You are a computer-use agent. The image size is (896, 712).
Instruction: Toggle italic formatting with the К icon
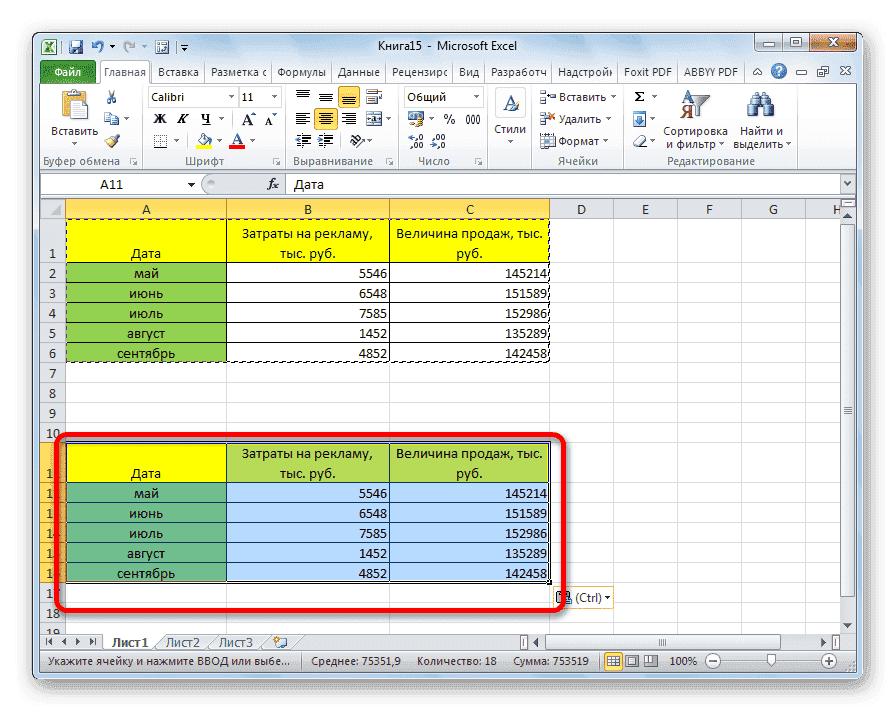pos(183,118)
